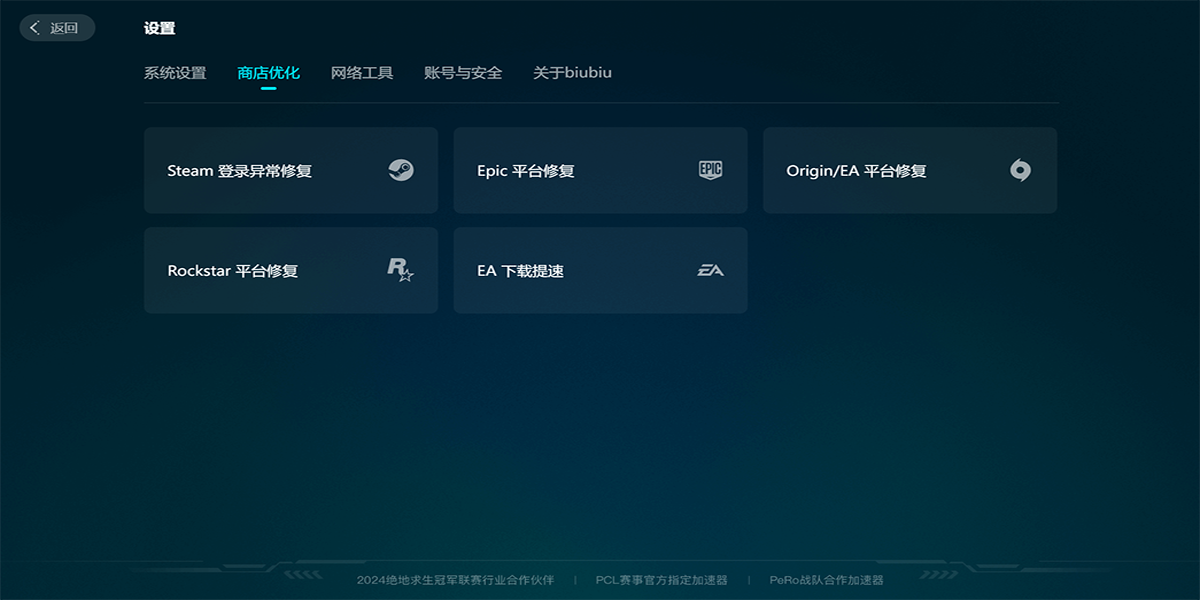Click PCL赛事官方指定加速器 link
This screenshot has height=600, width=1200.
click(x=663, y=578)
